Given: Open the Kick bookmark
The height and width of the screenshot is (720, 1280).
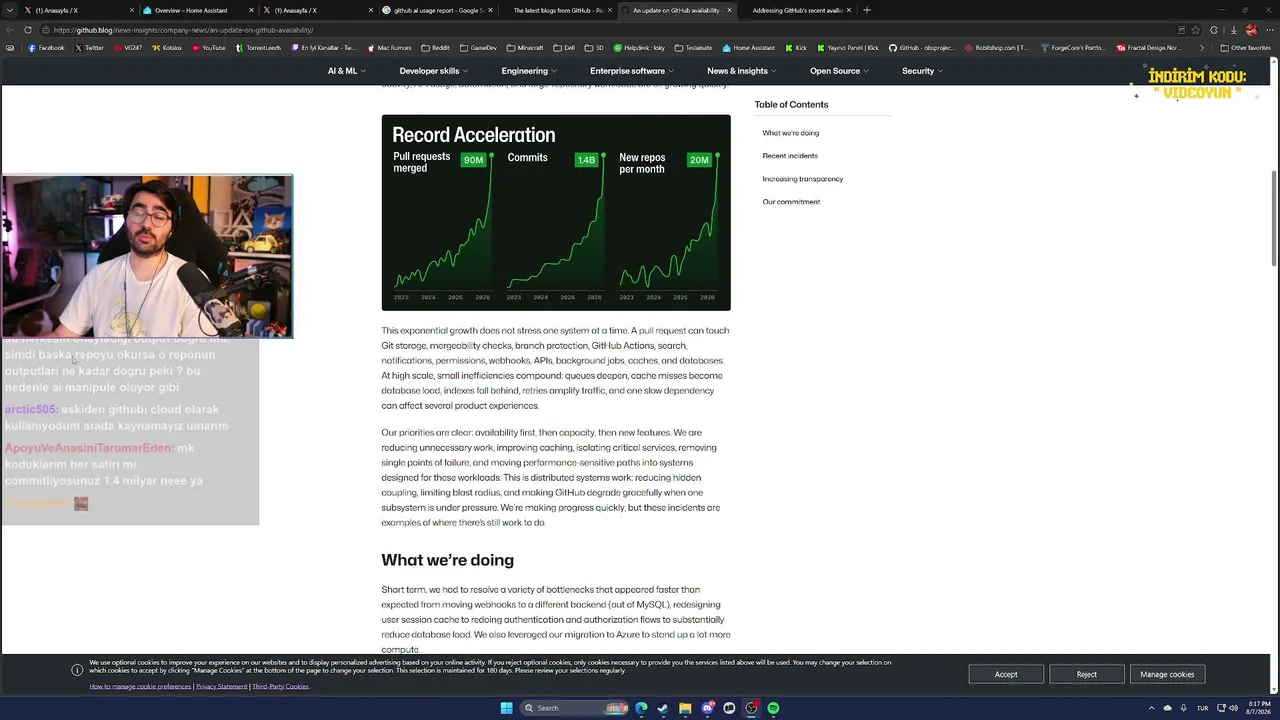Looking at the screenshot, I should click(x=796, y=48).
